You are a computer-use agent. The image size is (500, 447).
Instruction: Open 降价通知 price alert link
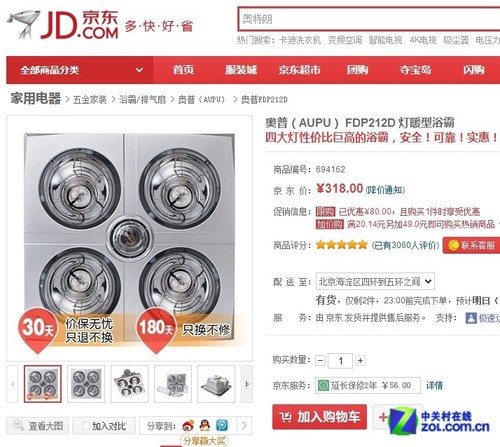point(385,190)
